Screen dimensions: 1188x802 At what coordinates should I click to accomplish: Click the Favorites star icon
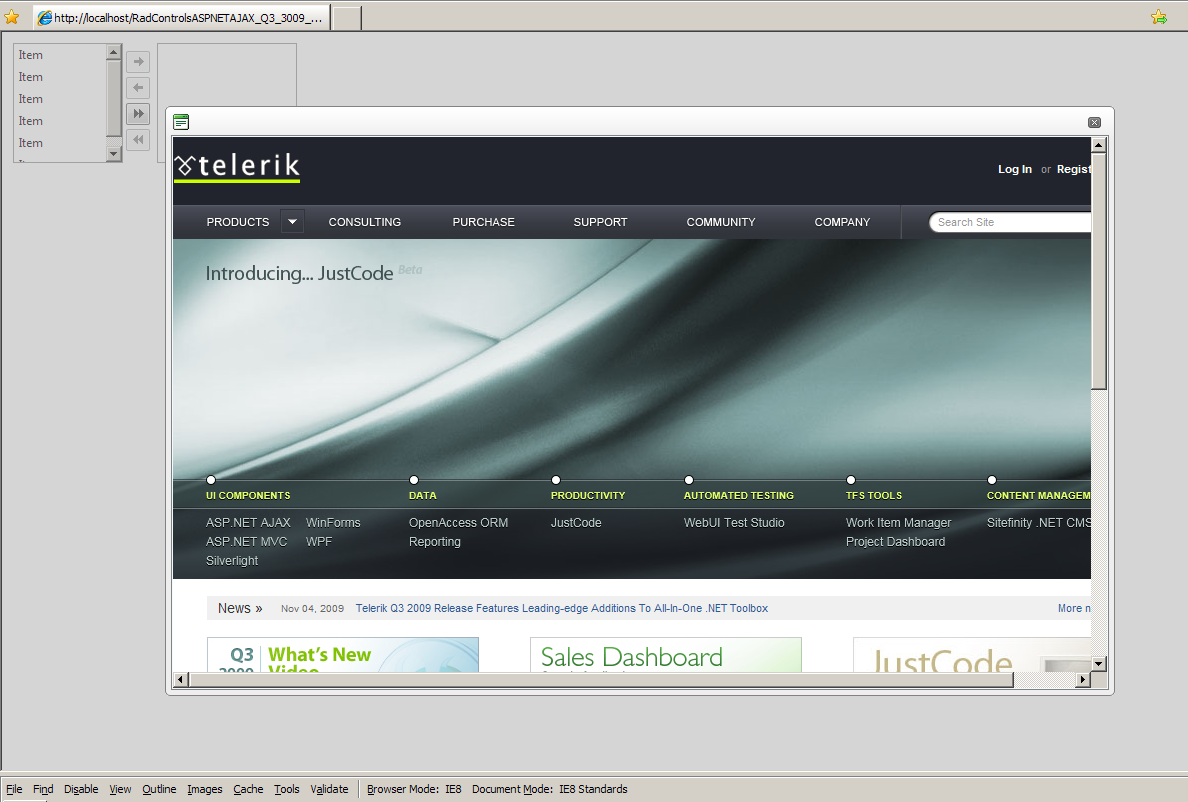[x=11, y=17]
